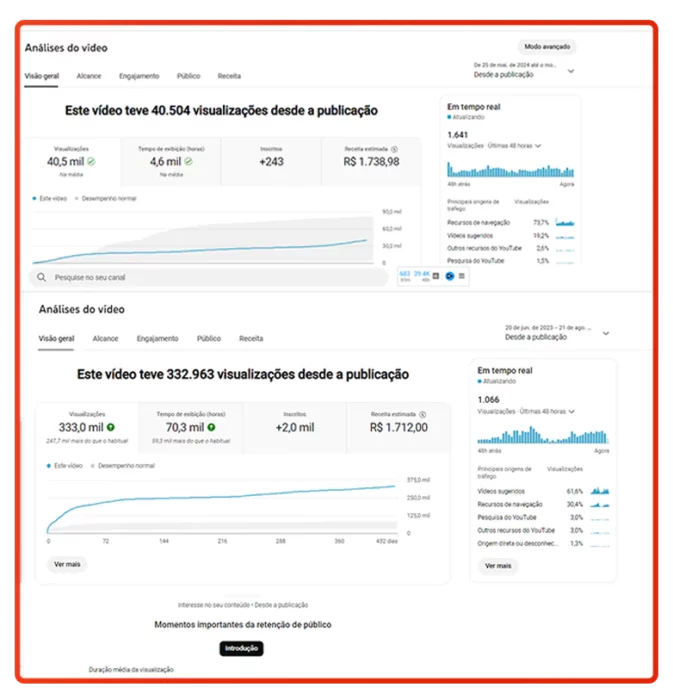Expand Últimas 48 horas dropdown under 1.641
This screenshot has width=673, height=700.
(538, 146)
